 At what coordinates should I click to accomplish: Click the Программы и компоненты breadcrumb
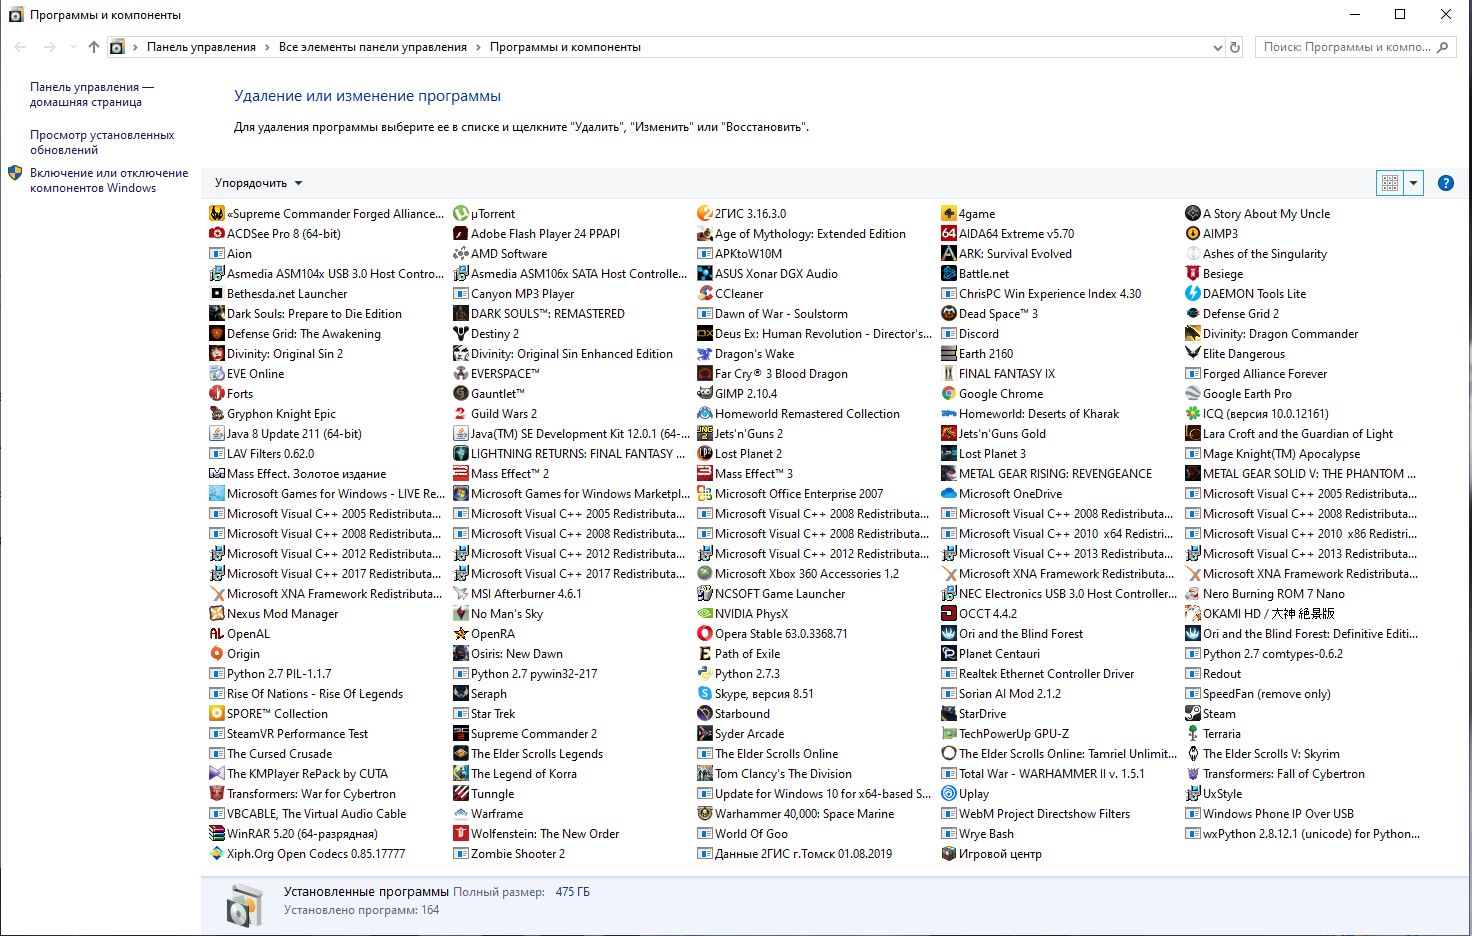pyautogui.click(x=565, y=47)
